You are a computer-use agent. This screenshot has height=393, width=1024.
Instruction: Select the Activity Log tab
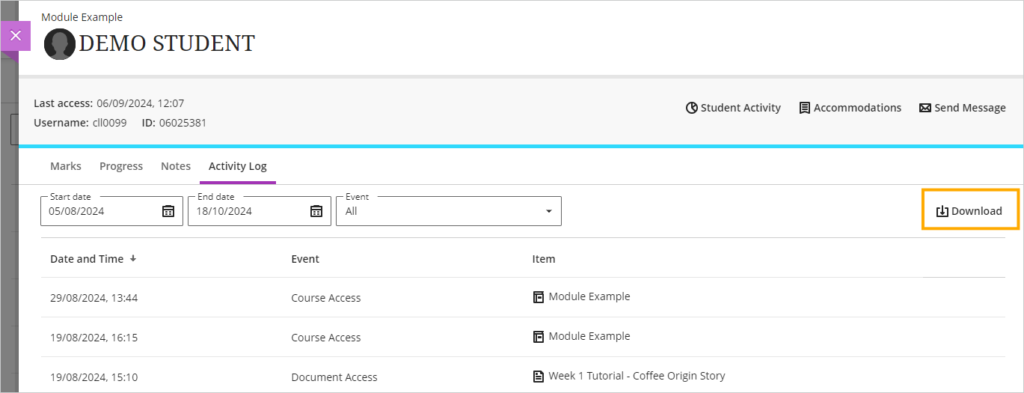(x=238, y=166)
